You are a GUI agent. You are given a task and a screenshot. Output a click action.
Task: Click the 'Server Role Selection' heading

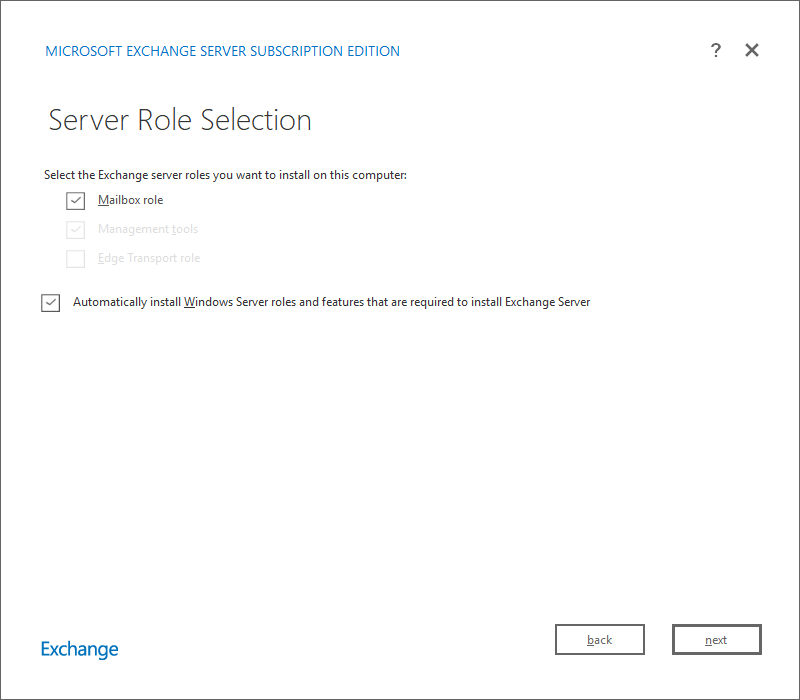[180, 120]
